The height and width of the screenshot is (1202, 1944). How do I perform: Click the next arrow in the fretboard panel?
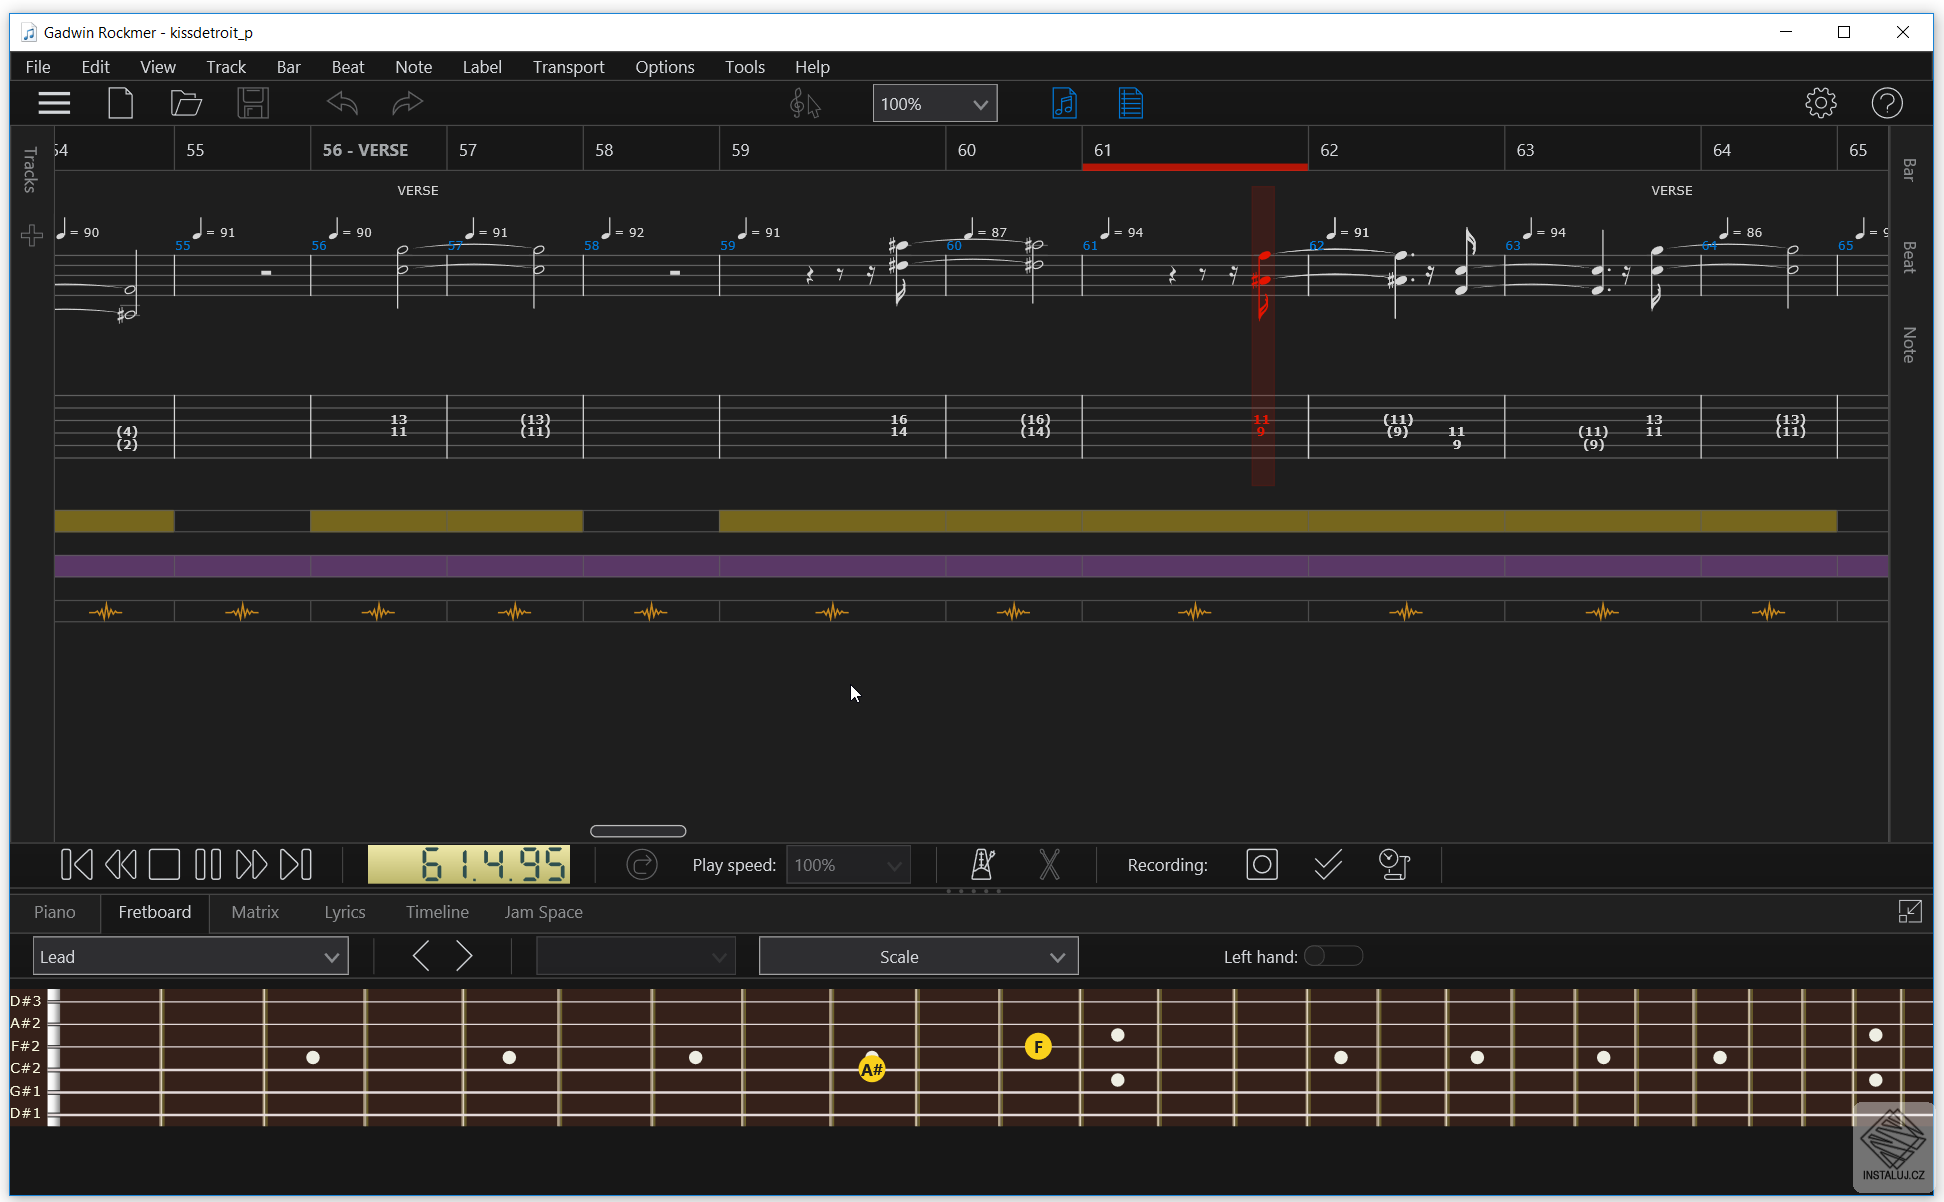[464, 956]
